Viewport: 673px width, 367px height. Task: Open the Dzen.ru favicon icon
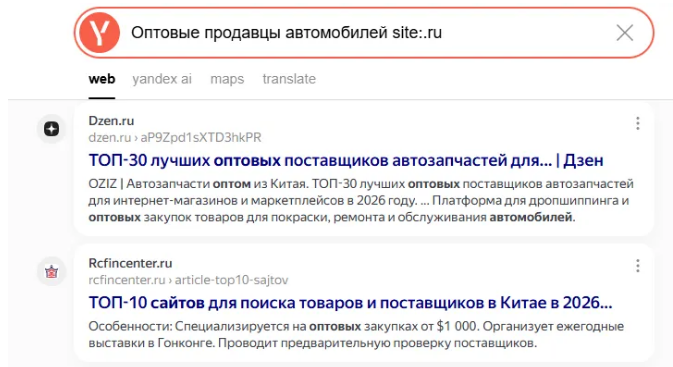[52, 129]
